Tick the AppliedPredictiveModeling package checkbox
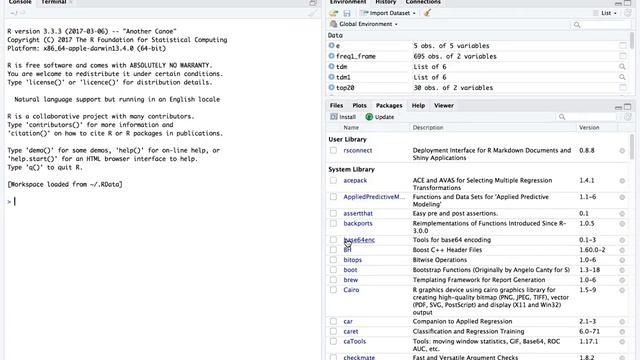The height and width of the screenshot is (360, 640). click(x=333, y=197)
